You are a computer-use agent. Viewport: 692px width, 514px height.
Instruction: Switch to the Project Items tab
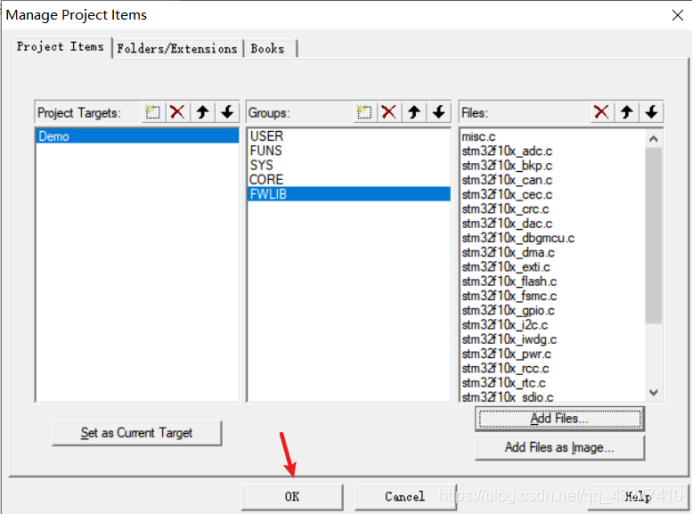pyautogui.click(x=60, y=47)
